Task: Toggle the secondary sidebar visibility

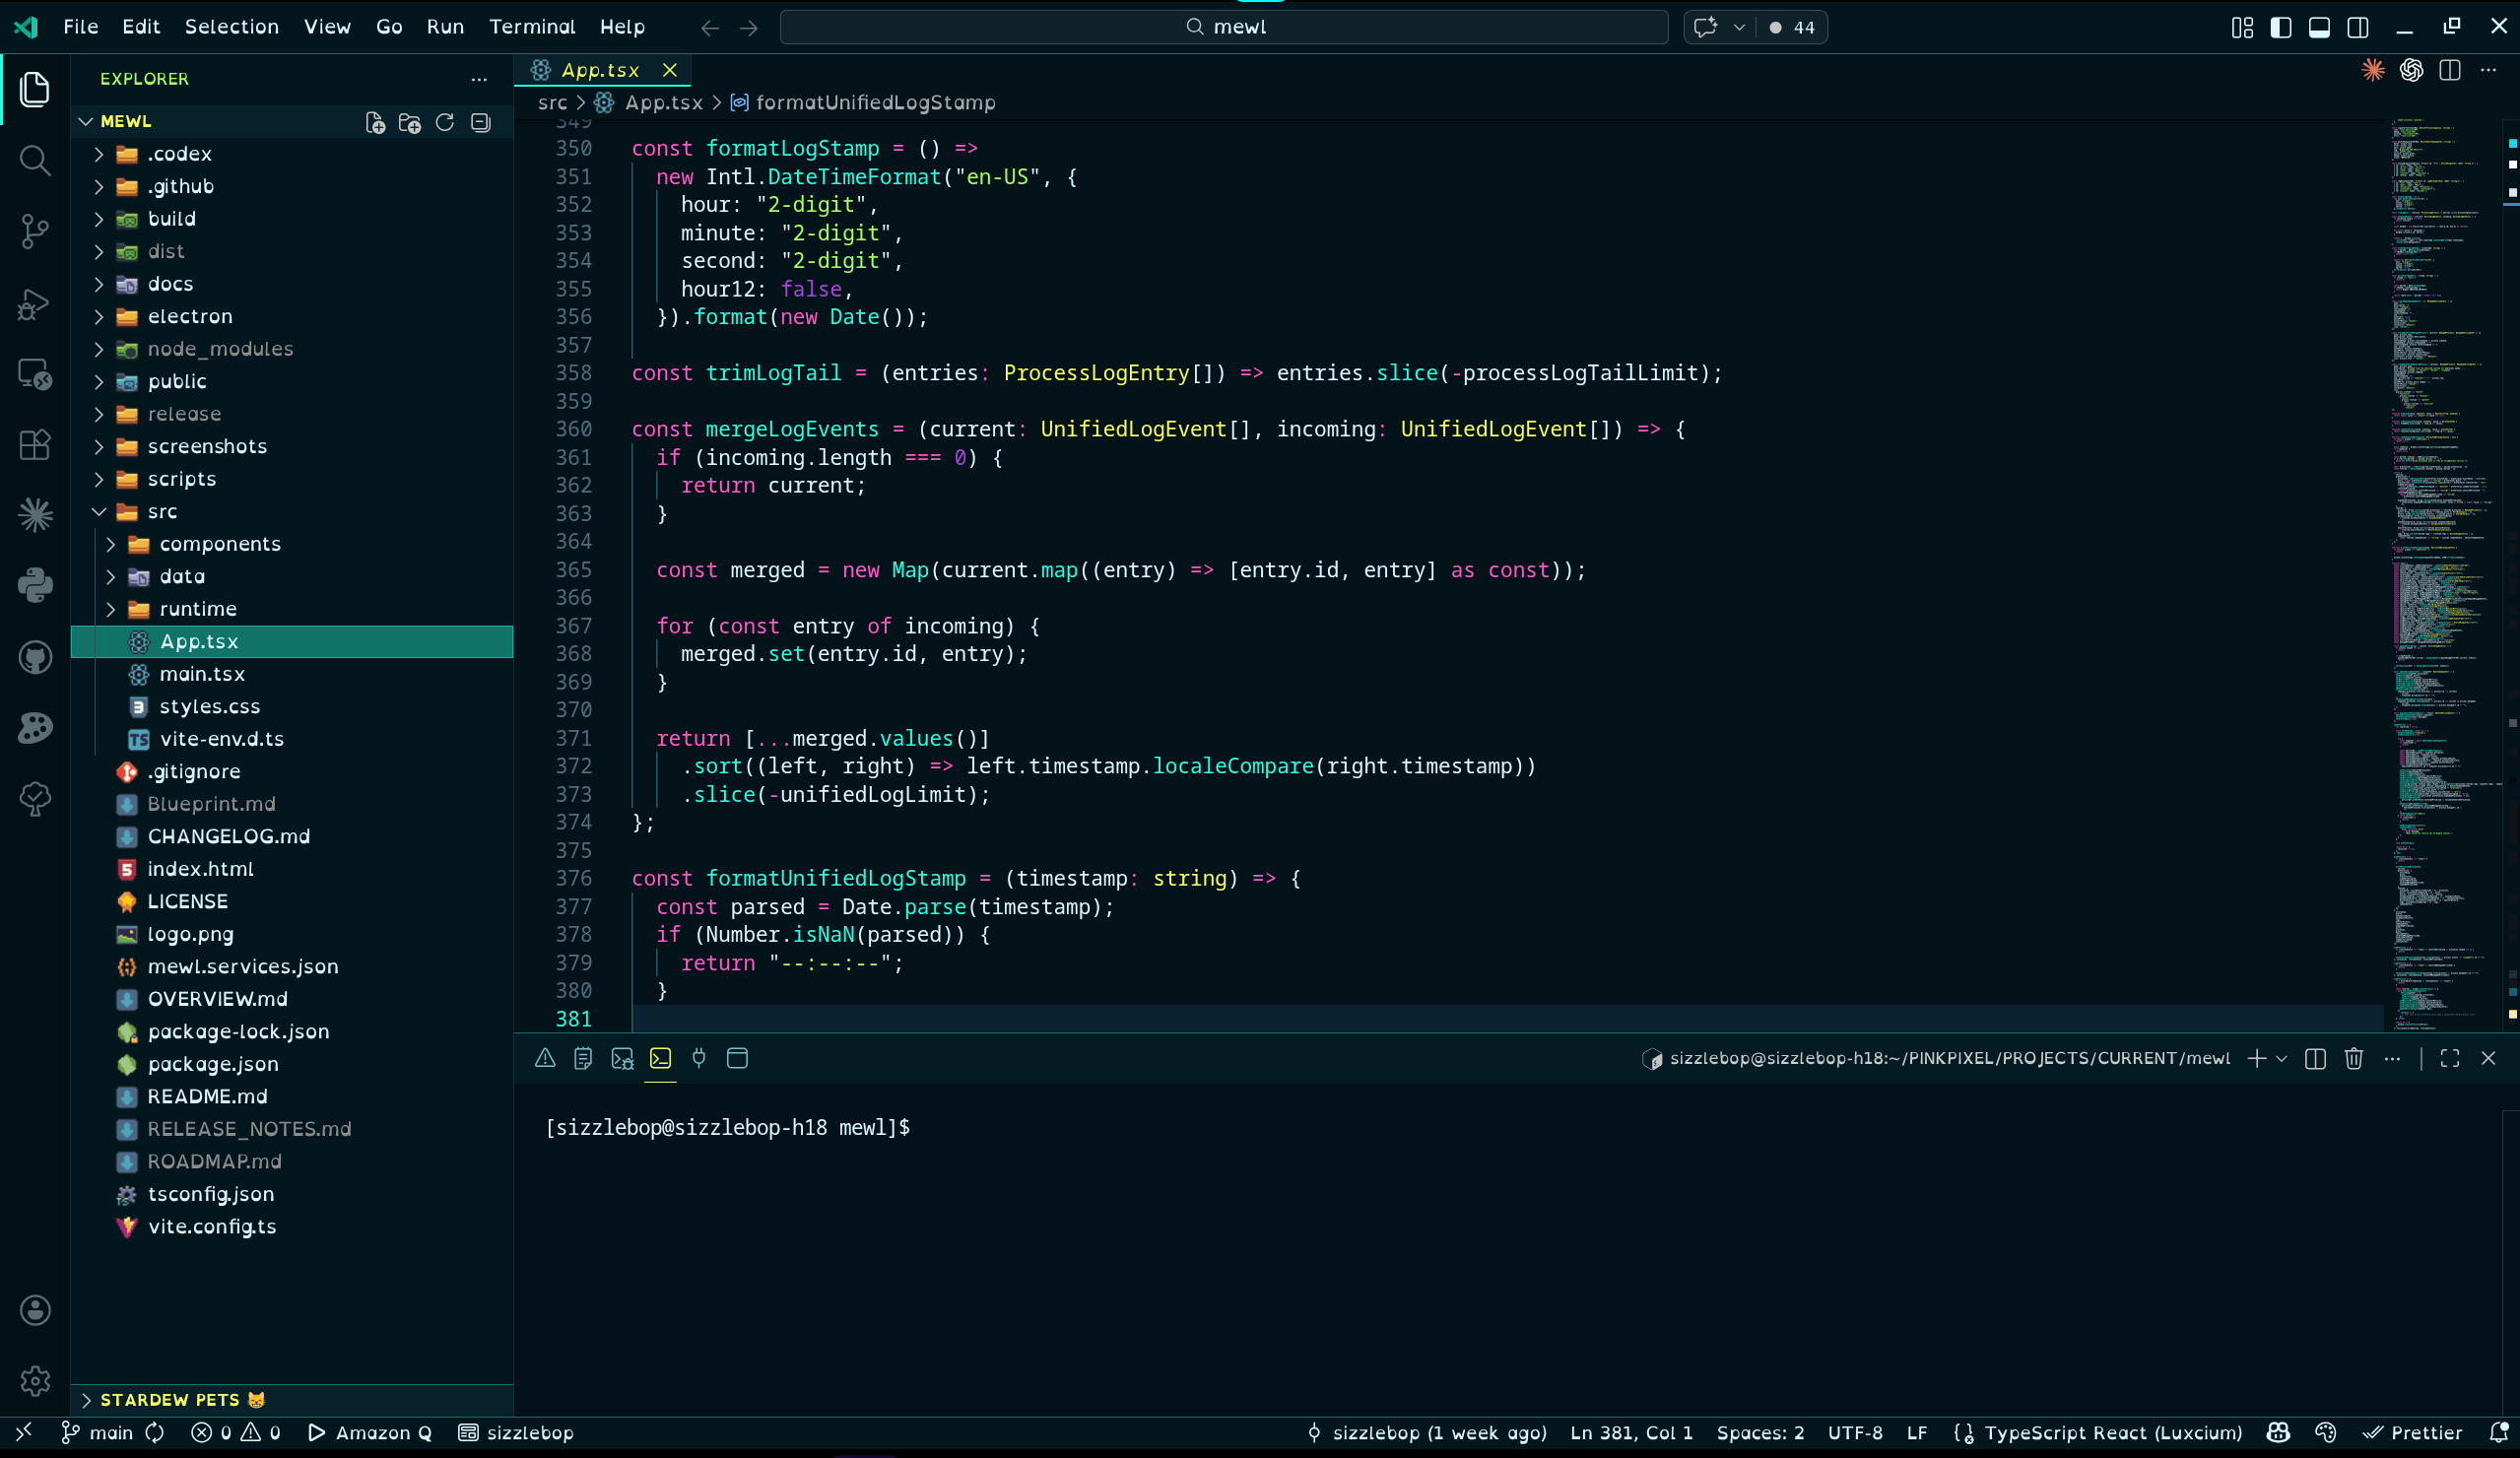Action: [2357, 27]
